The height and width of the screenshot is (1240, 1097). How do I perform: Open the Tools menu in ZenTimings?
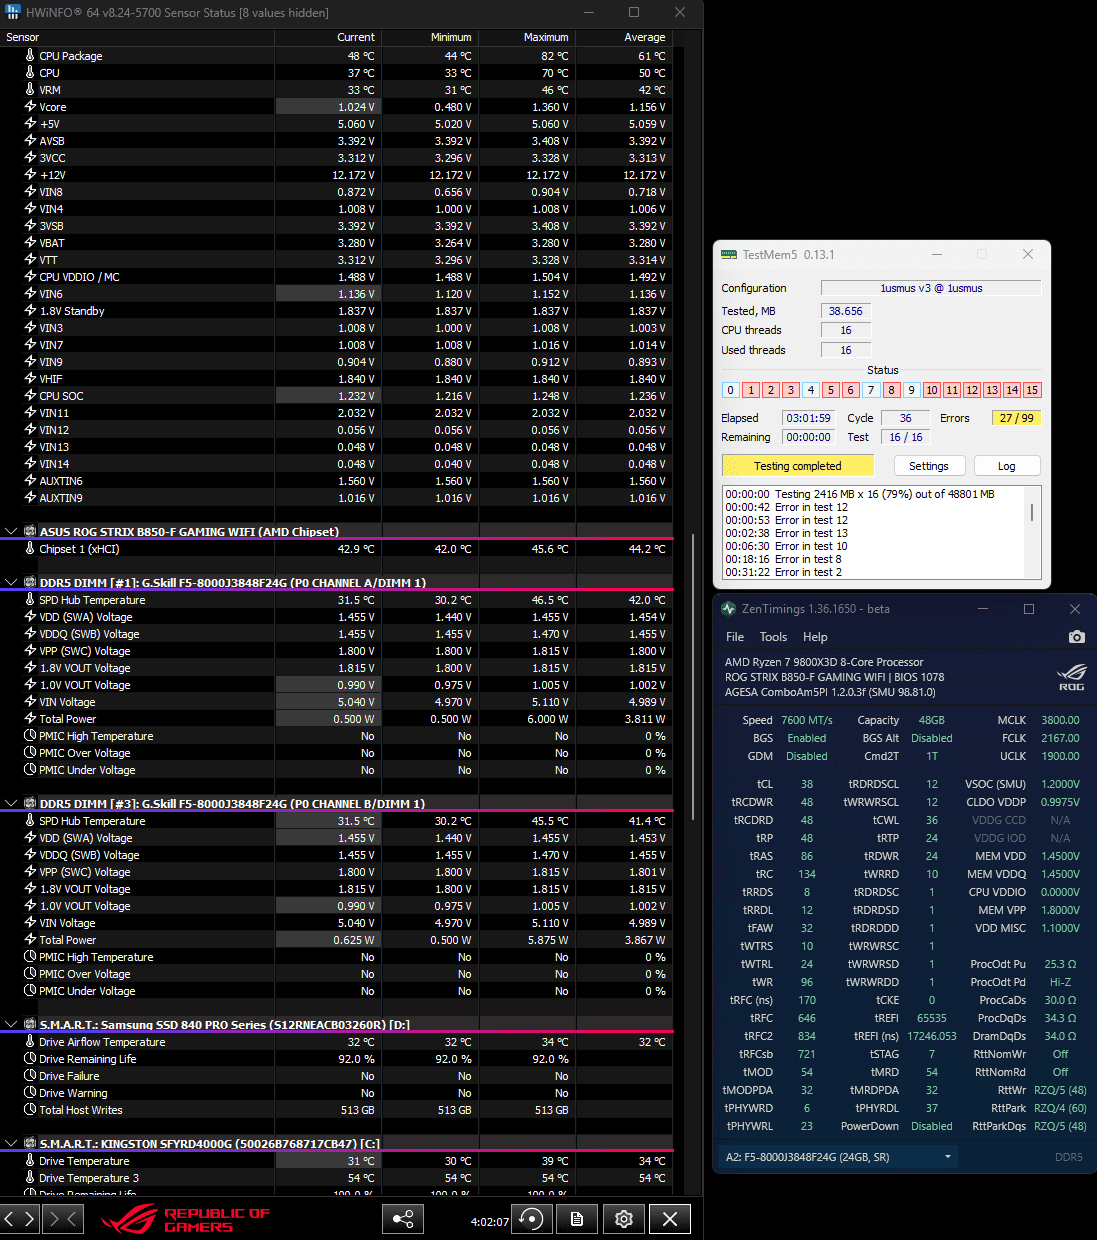point(773,637)
